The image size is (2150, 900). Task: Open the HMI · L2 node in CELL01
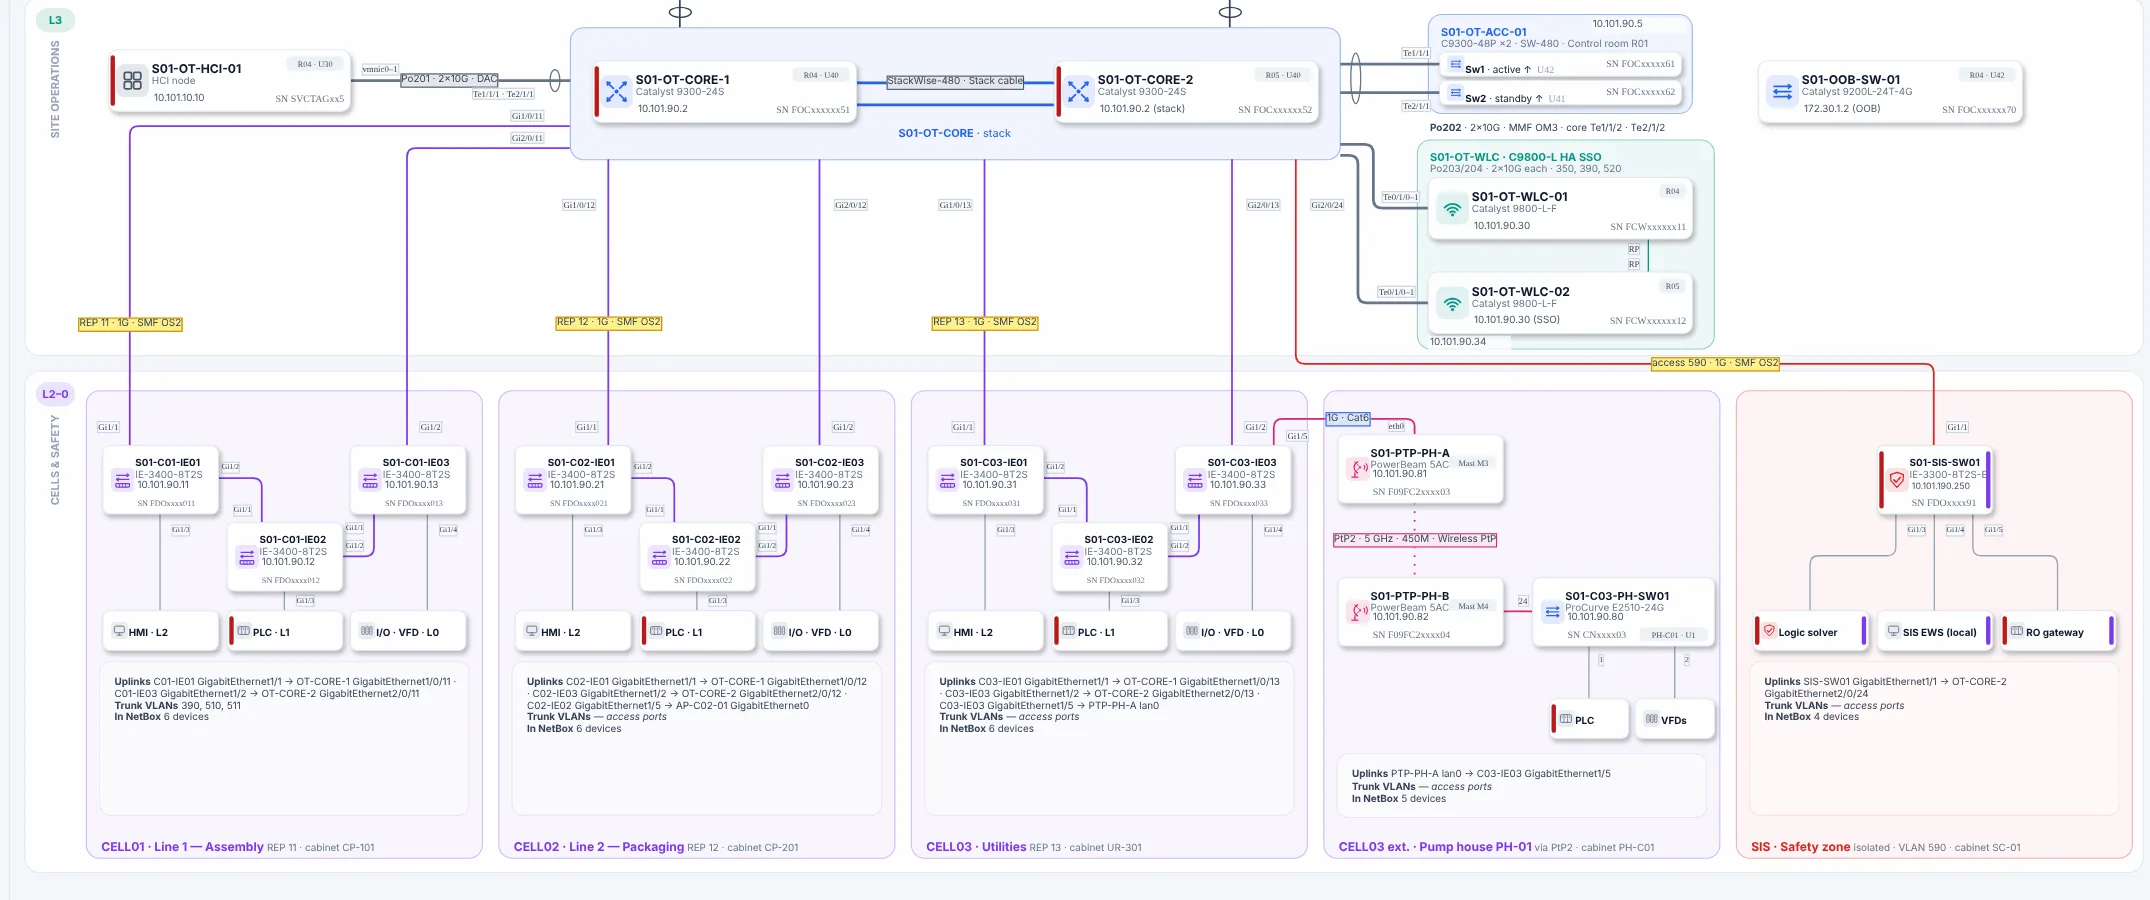(x=160, y=632)
